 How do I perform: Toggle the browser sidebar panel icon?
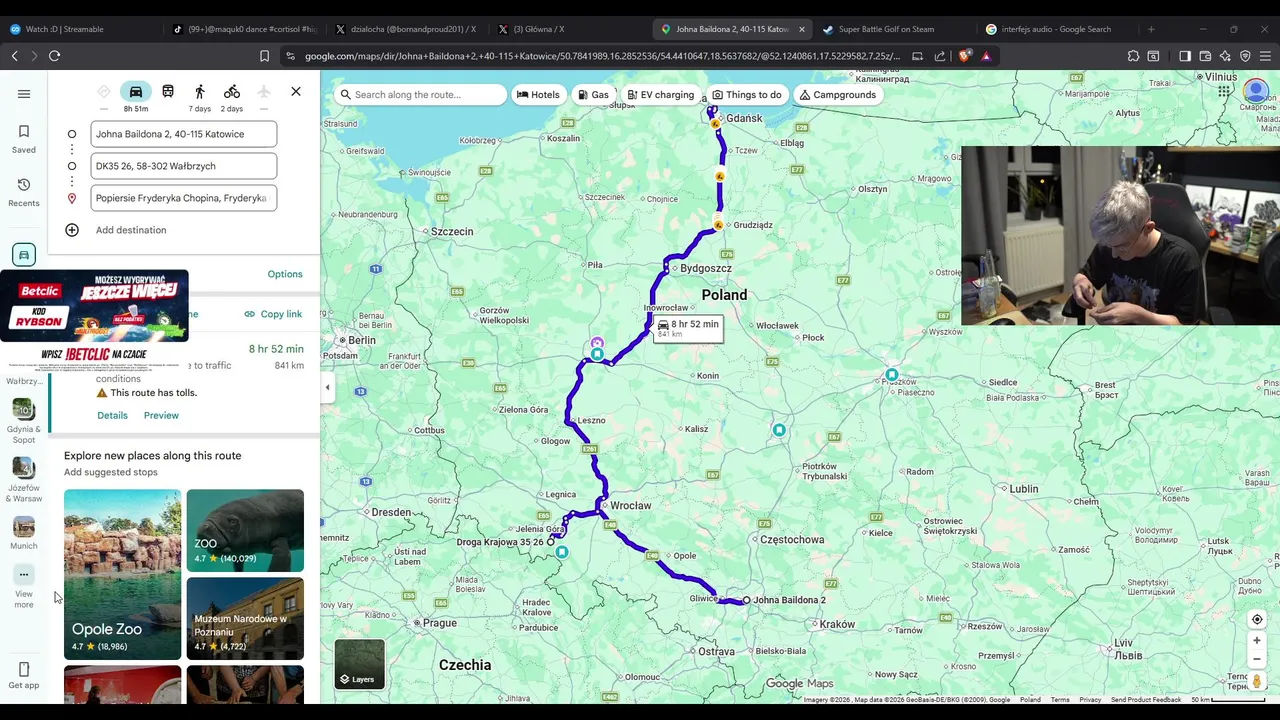coord(1185,56)
